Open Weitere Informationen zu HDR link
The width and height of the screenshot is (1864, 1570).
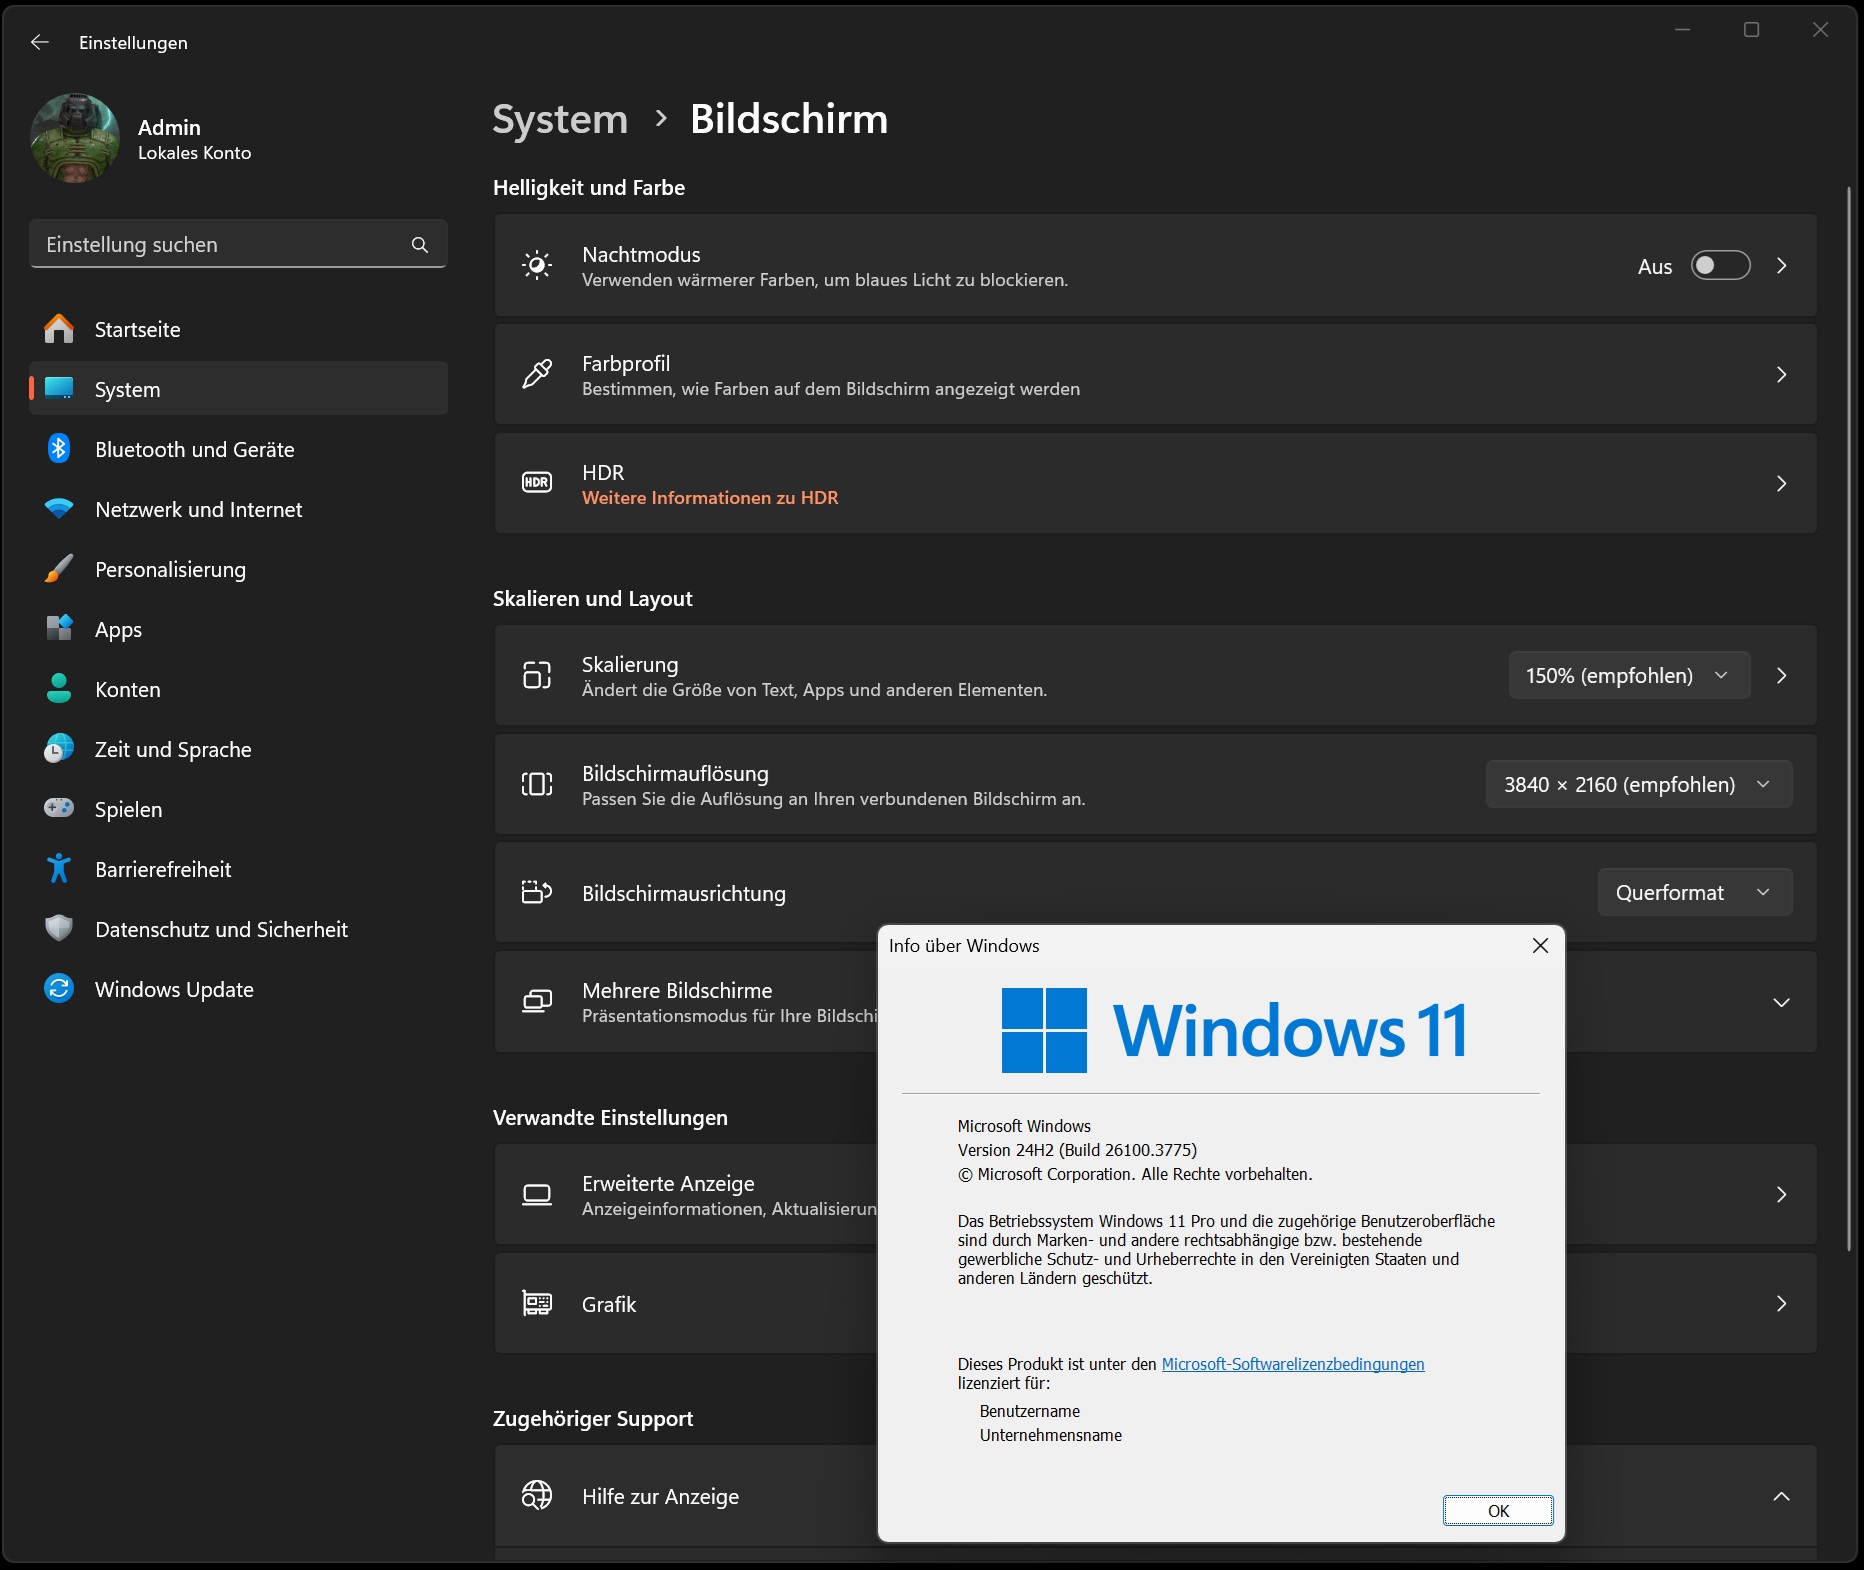[710, 498]
